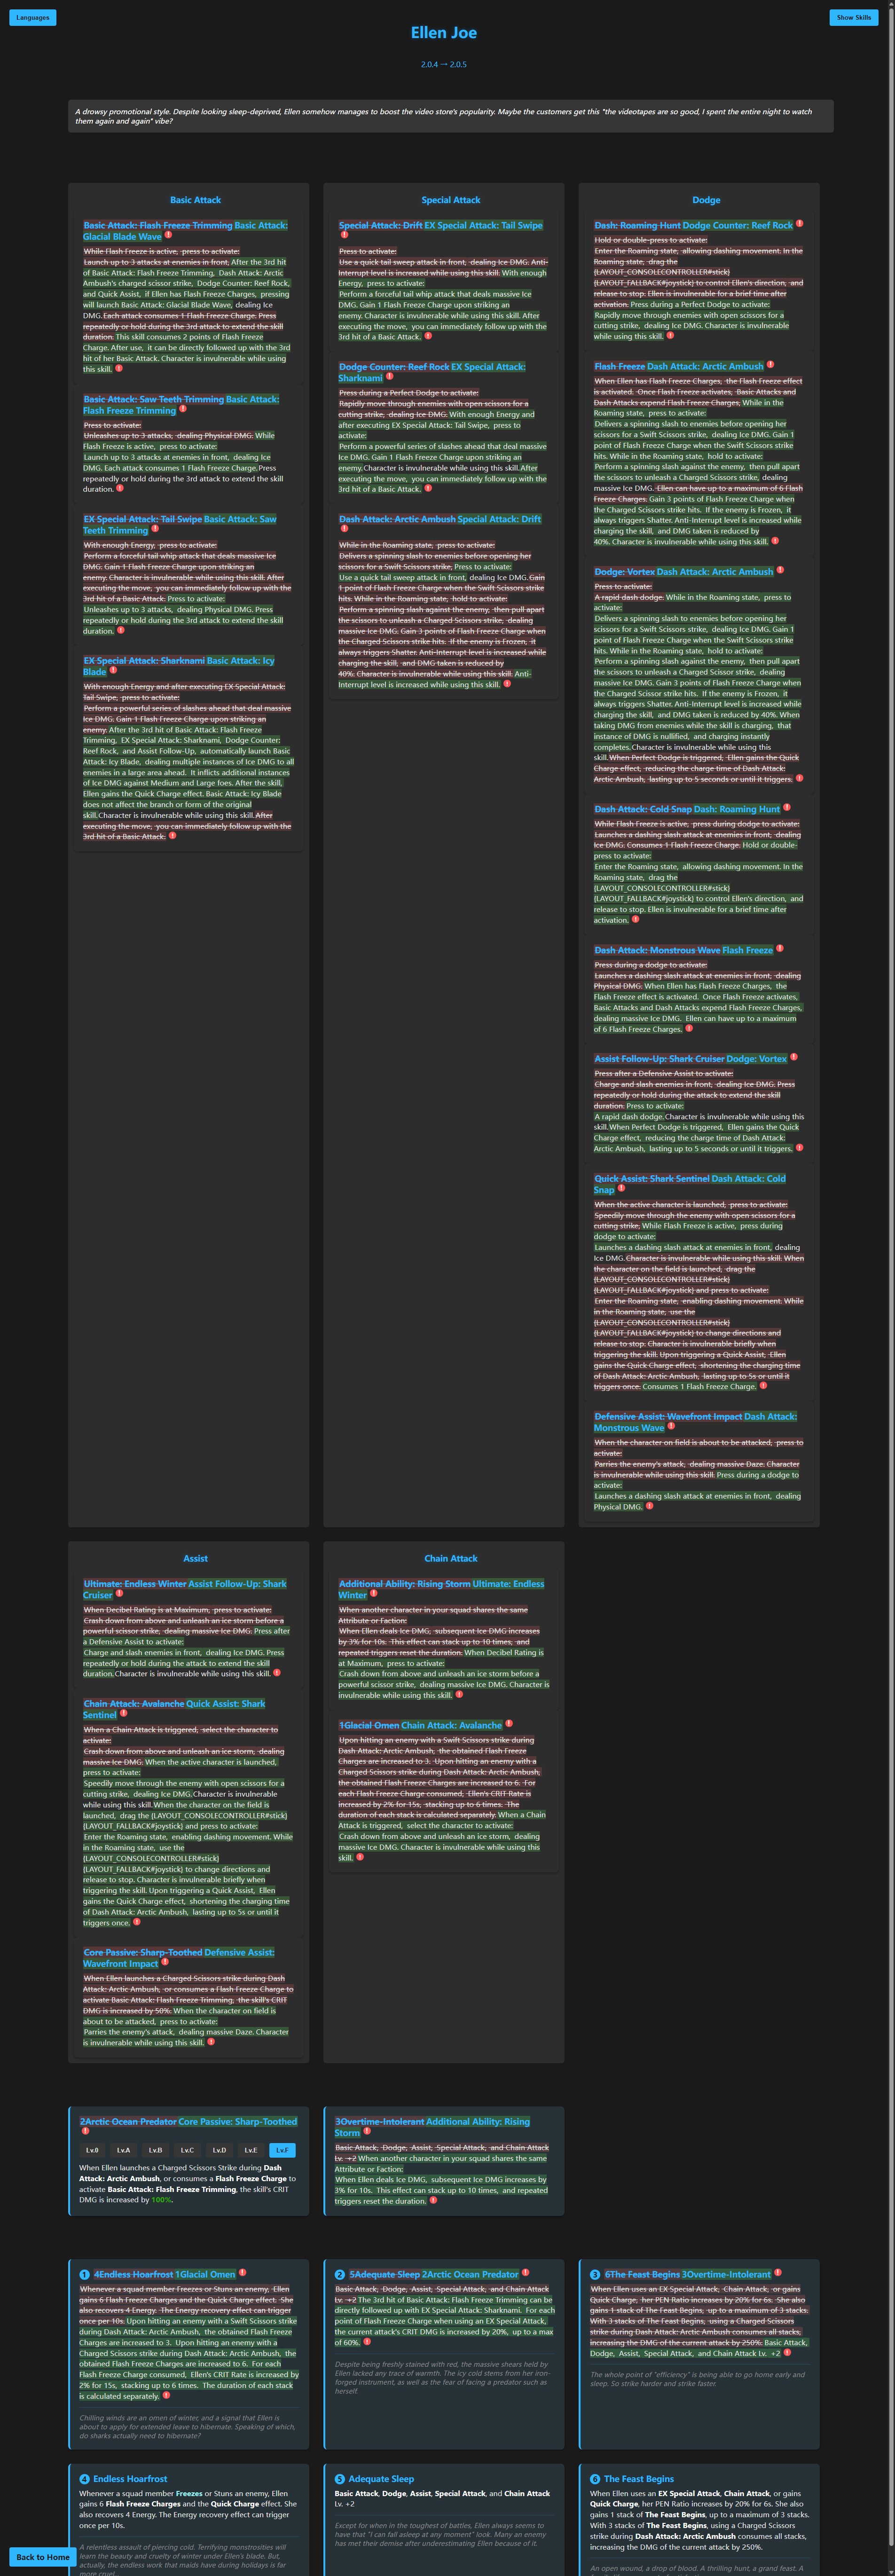Click warning icon beside Basic Attack: Flash Freeze Trimming title
The height and width of the screenshot is (2576, 895).
coord(182,408)
